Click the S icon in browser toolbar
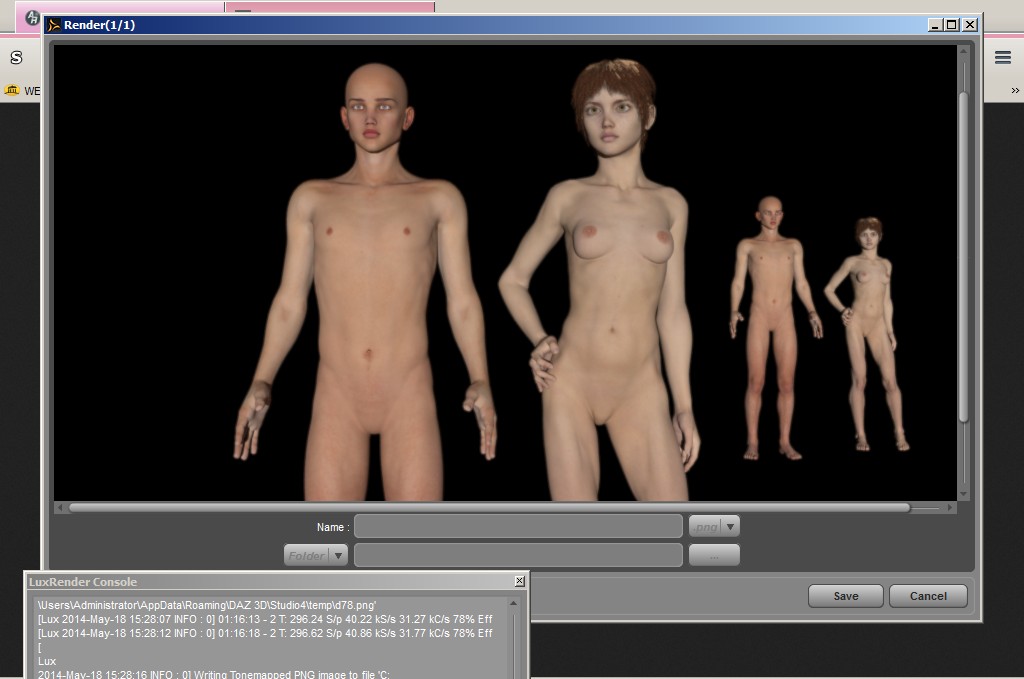 pyautogui.click(x=16, y=57)
